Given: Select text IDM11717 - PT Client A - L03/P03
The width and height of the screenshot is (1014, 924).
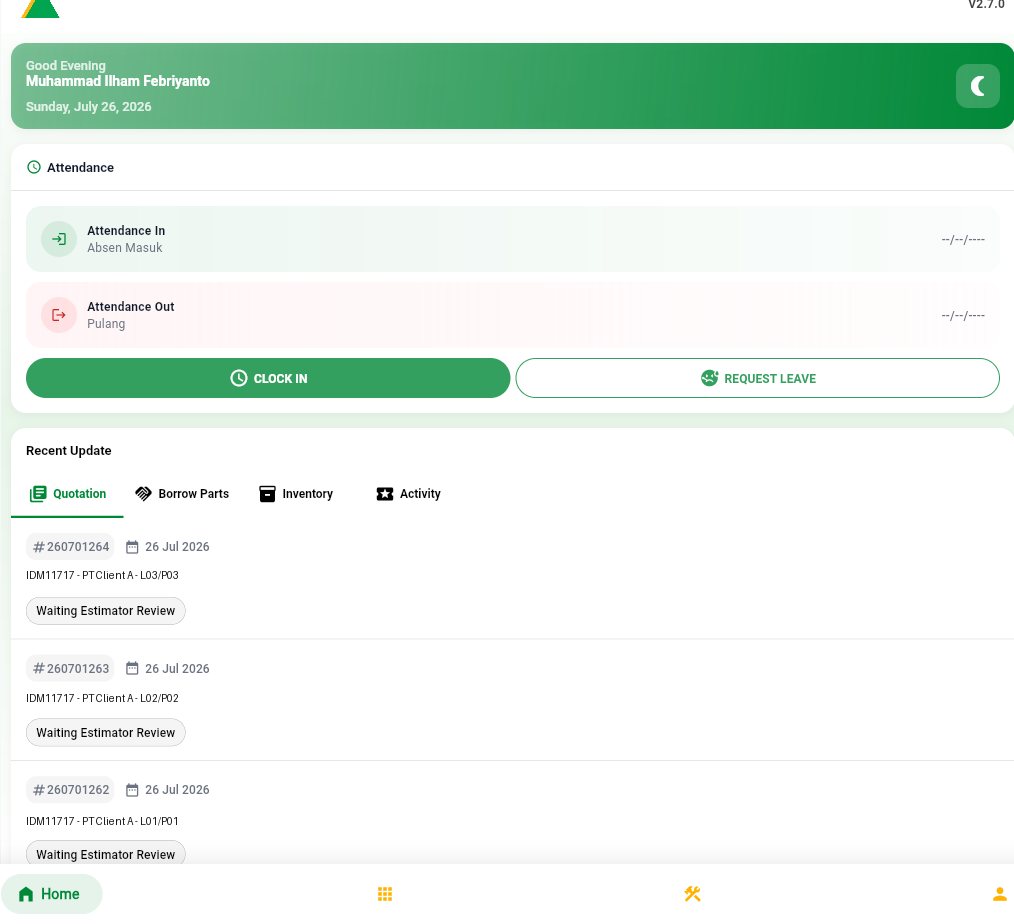Looking at the screenshot, I should (102, 575).
